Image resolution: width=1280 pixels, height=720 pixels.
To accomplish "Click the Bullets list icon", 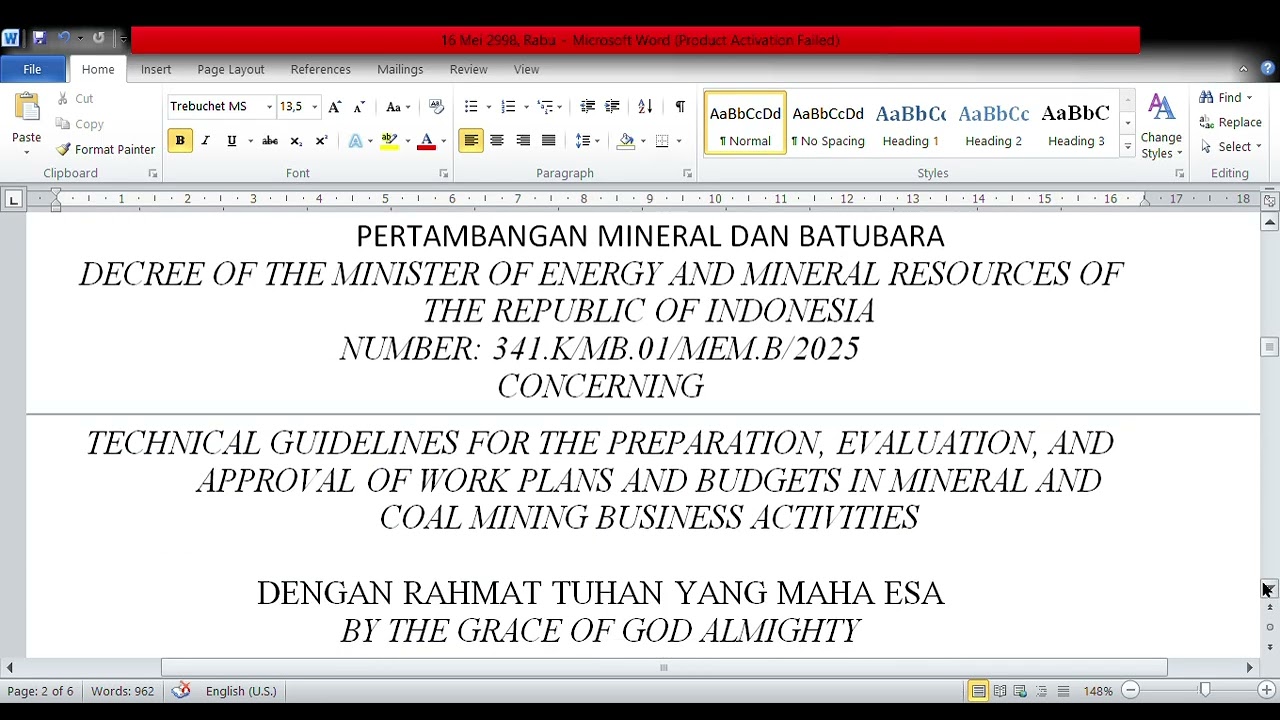I will [x=471, y=107].
